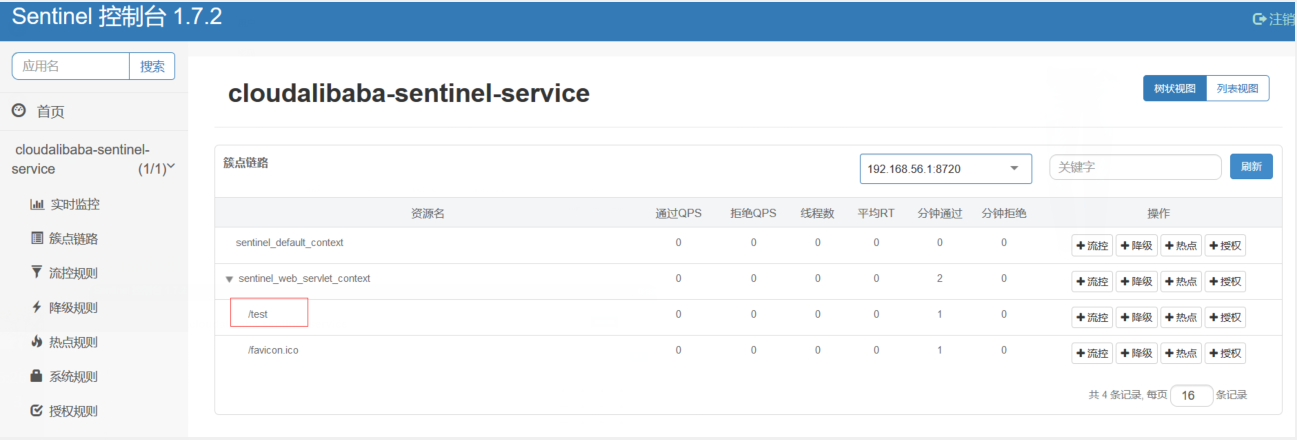Add 降级 rule for sentinel_default_context

1136,245
